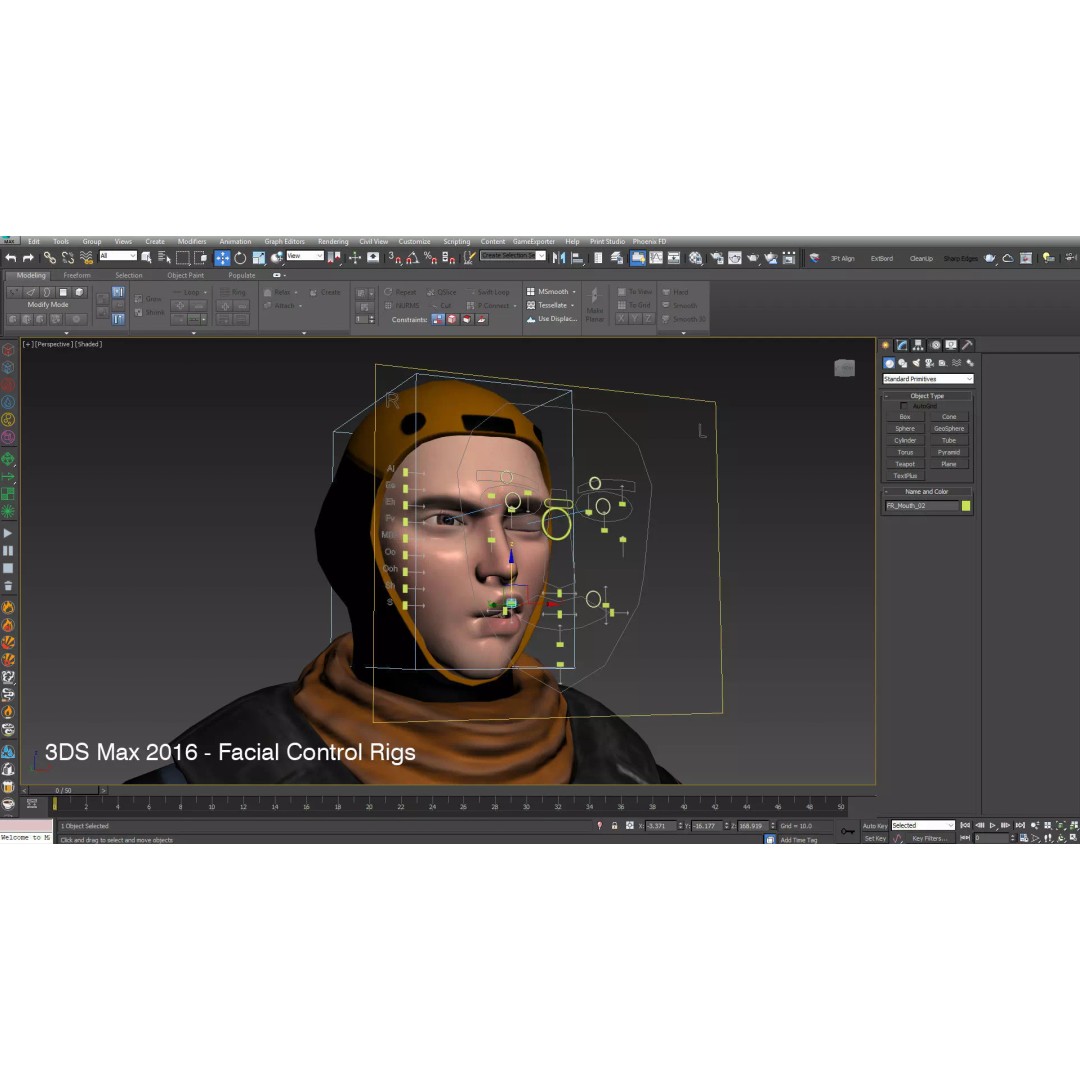Collapse the Object Type rollout

click(927, 395)
